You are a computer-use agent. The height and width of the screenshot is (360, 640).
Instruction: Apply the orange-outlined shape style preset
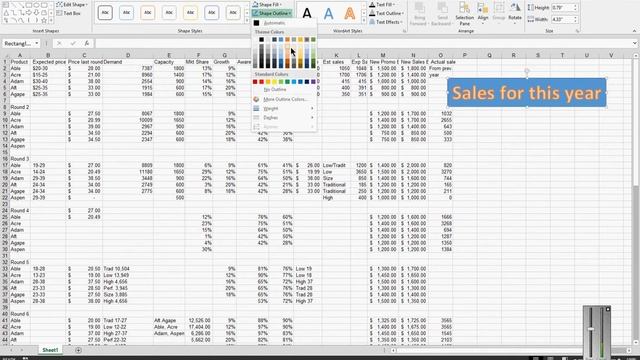(x=148, y=13)
